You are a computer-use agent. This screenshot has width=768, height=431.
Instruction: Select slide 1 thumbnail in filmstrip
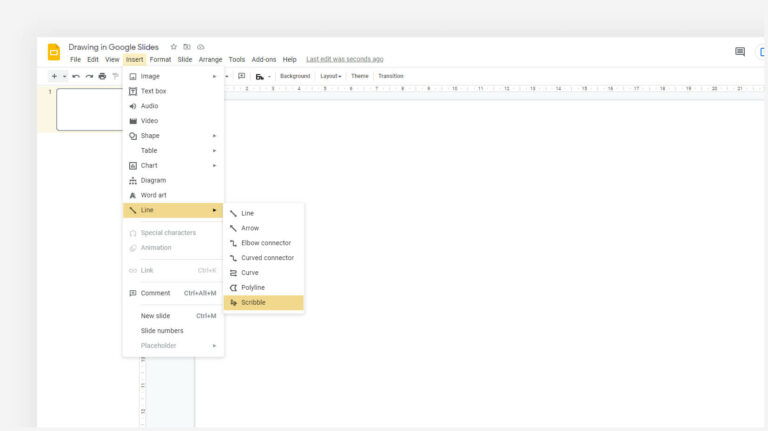pos(89,109)
